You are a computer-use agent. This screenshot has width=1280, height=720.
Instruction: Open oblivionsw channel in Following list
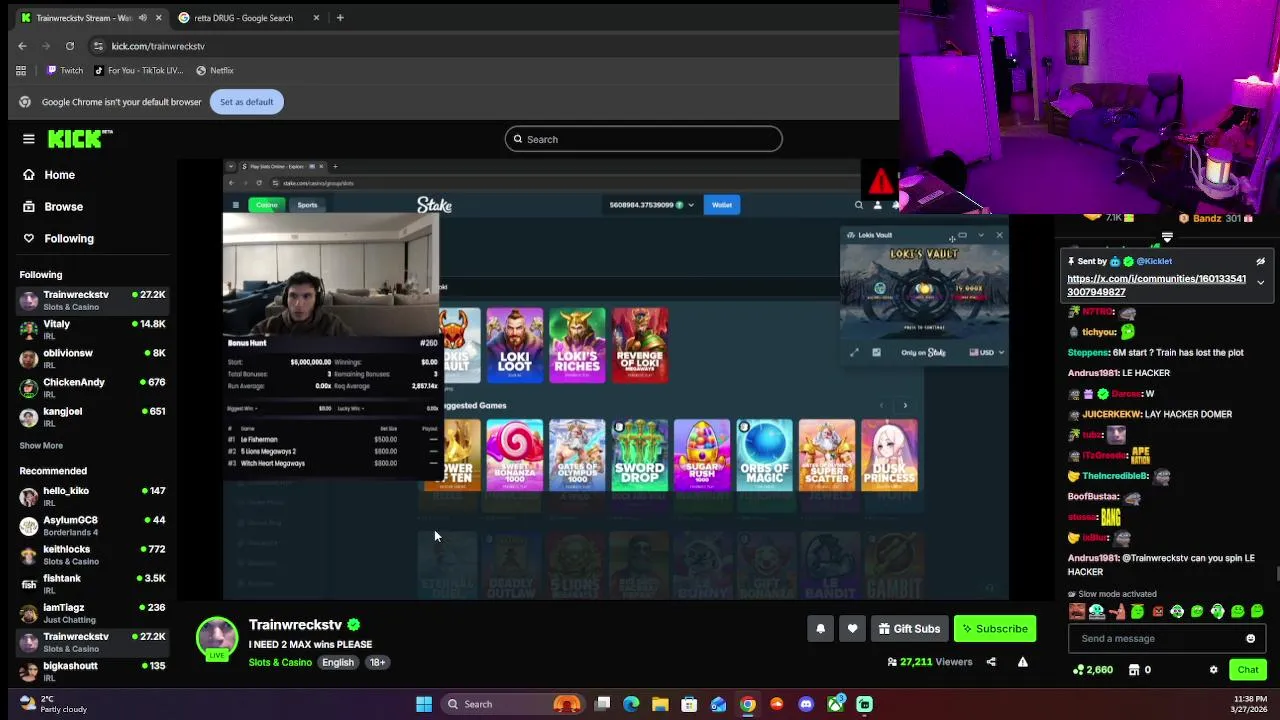pos(92,358)
